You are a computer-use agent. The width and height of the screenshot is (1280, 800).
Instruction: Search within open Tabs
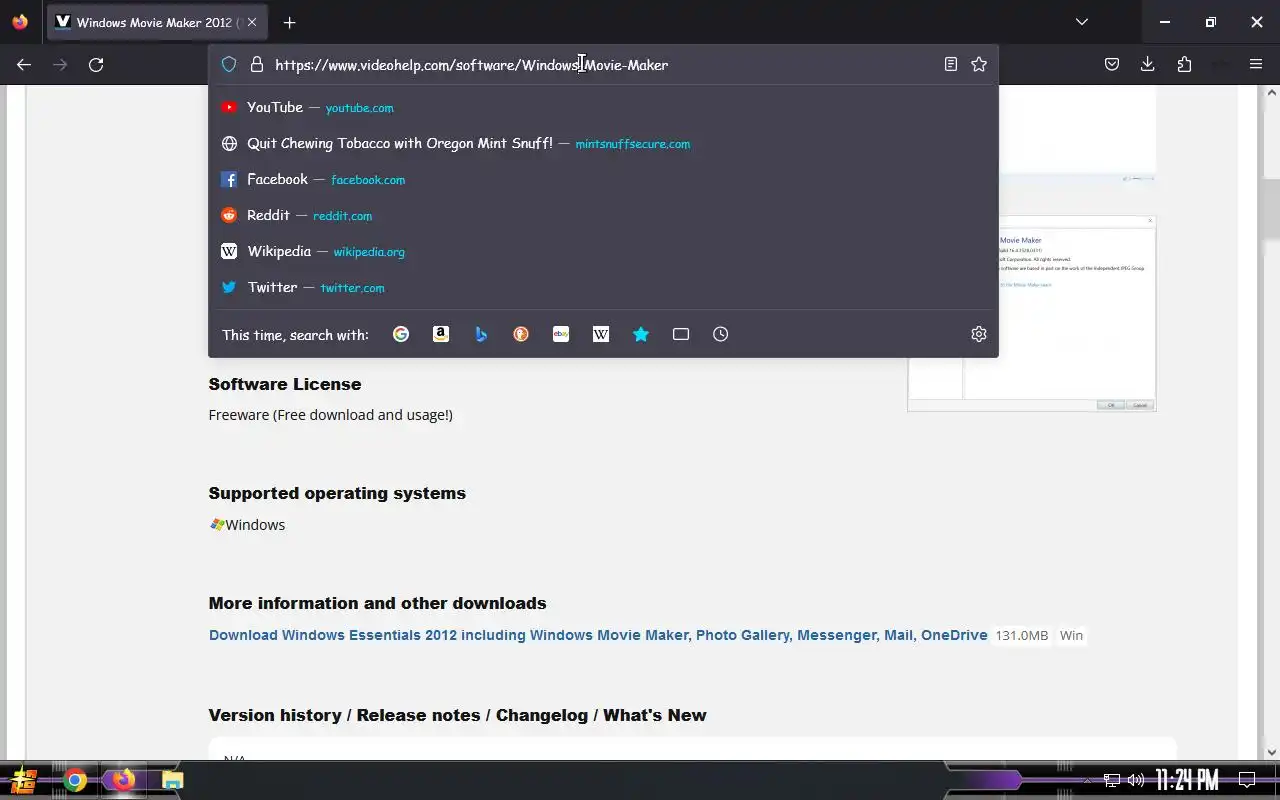coord(681,334)
